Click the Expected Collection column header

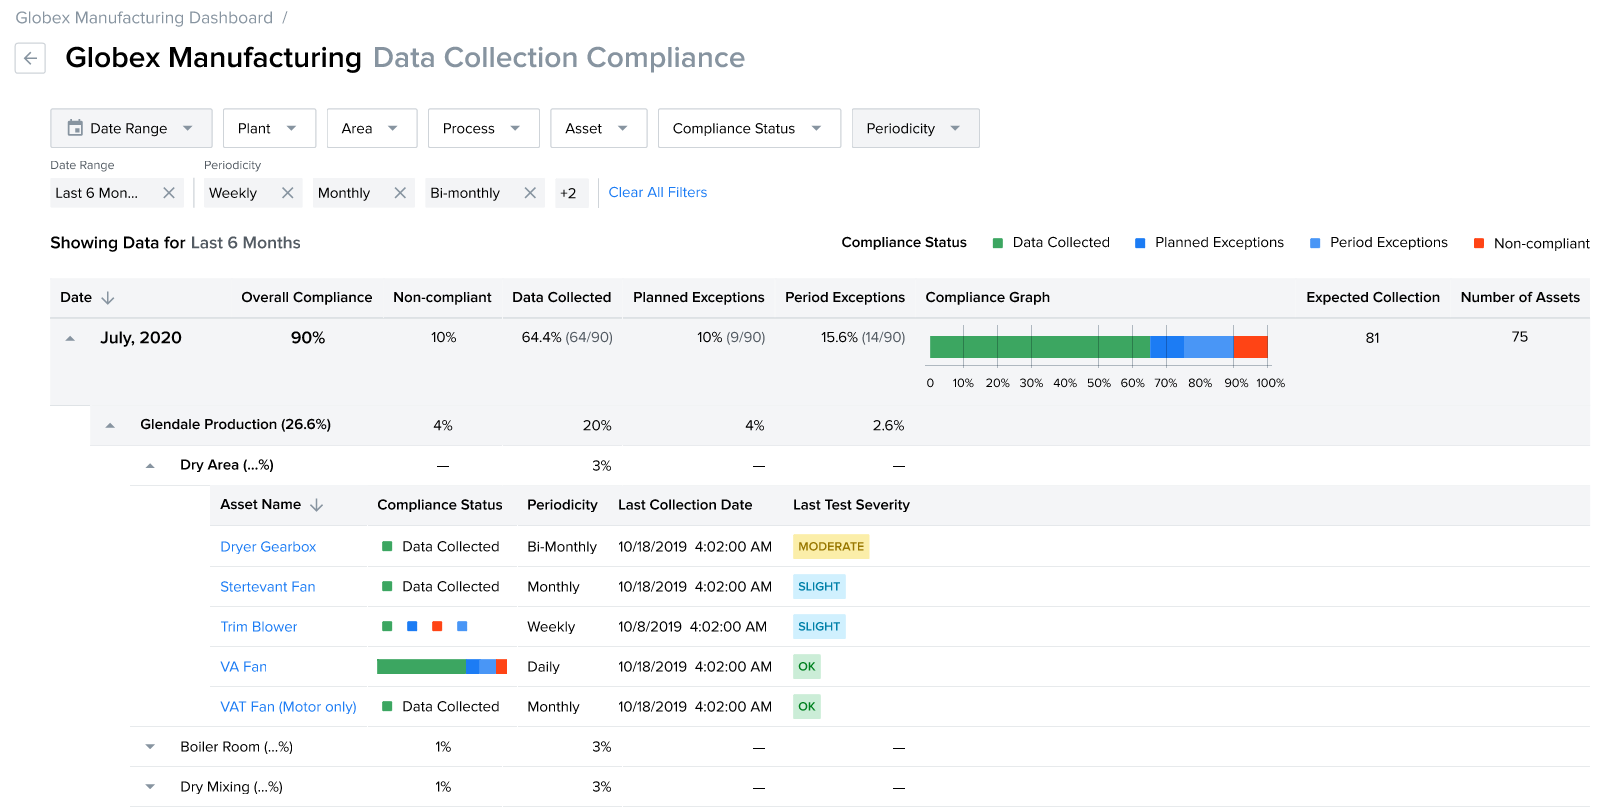1373,297
